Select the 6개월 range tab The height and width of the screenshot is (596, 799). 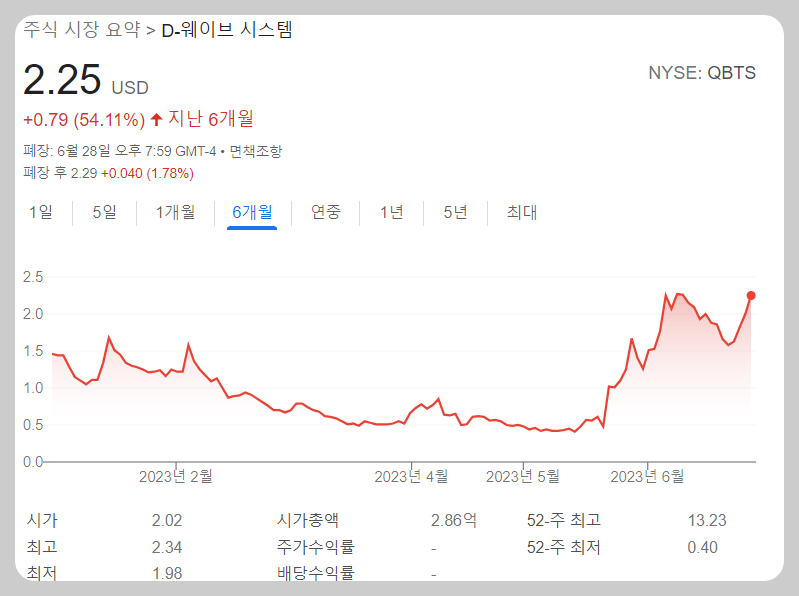pyautogui.click(x=252, y=212)
